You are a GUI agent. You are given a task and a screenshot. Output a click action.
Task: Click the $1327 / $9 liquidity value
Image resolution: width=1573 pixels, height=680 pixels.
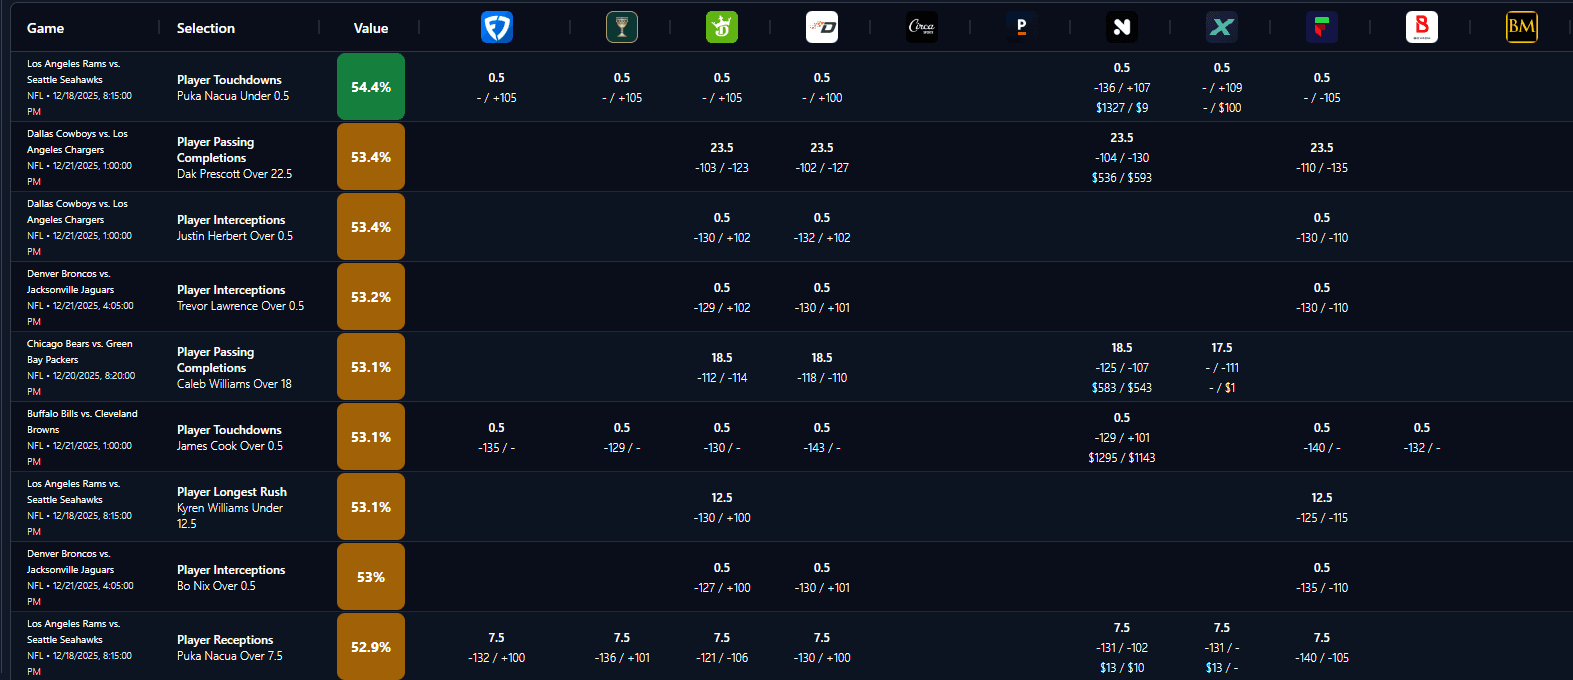(x=1122, y=108)
